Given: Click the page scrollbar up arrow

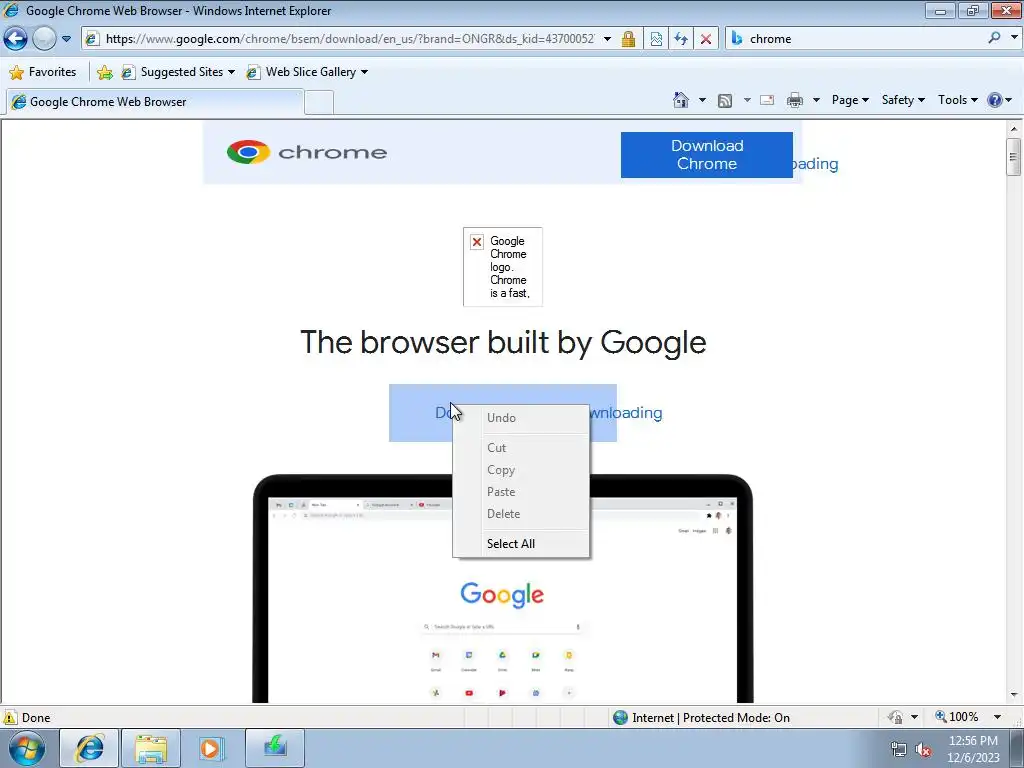Looking at the screenshot, I should [1014, 129].
